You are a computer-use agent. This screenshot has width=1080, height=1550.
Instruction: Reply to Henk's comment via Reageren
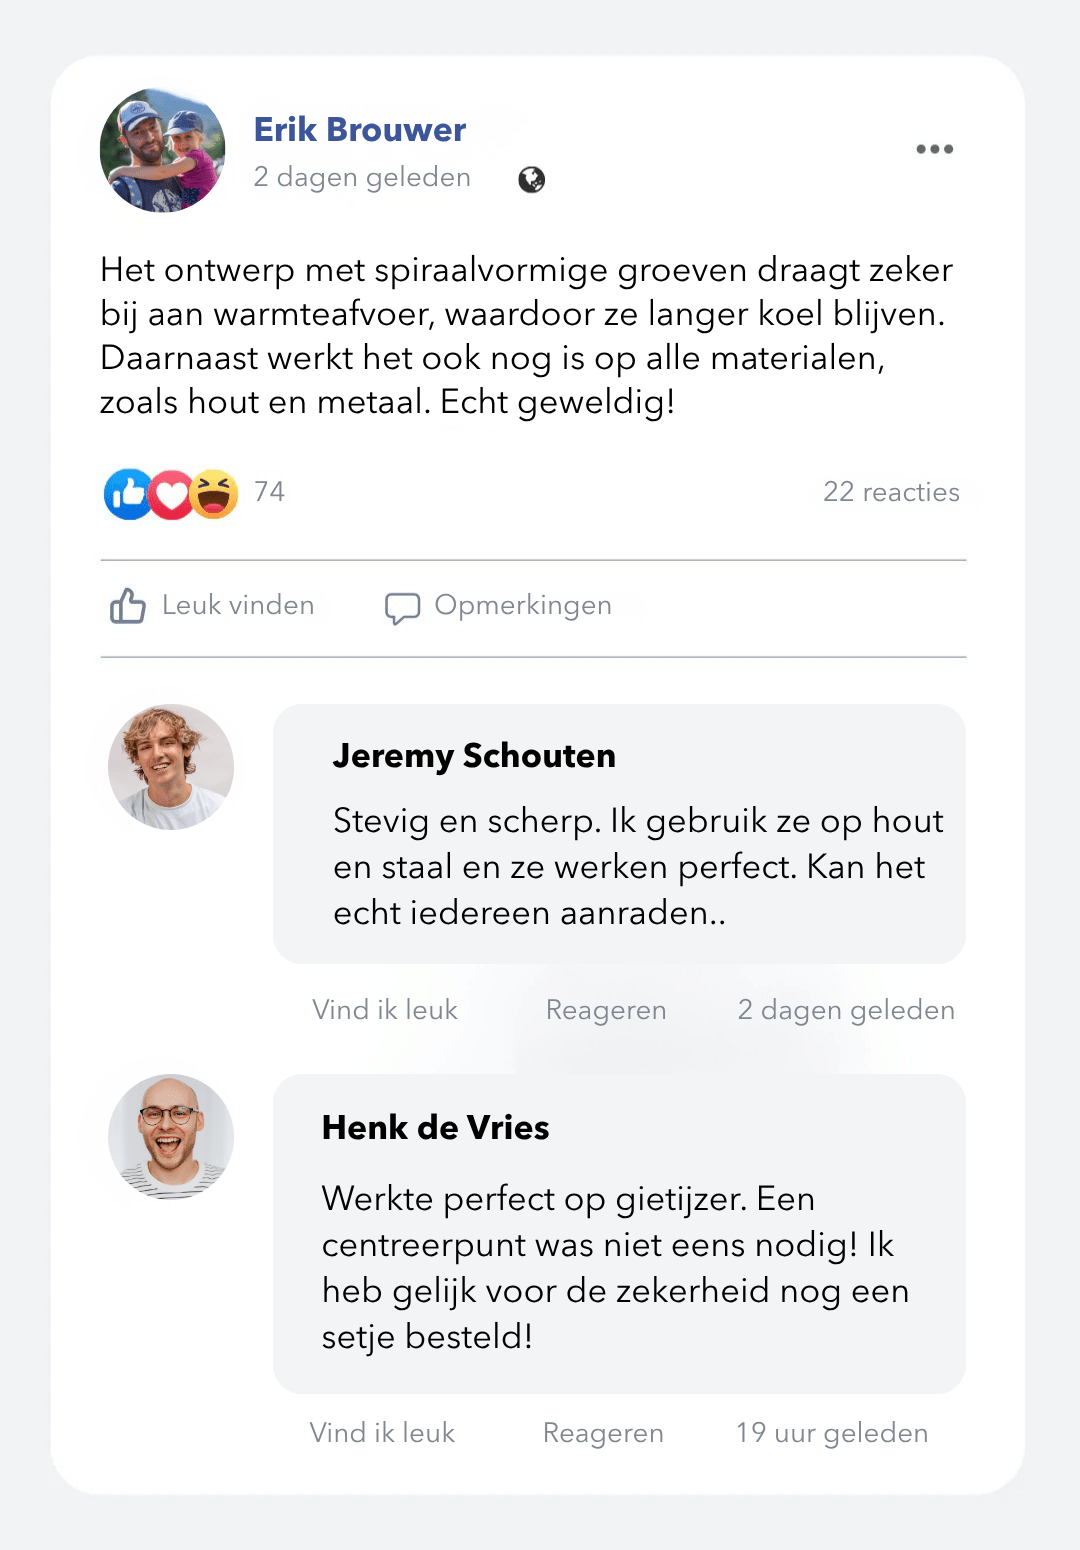pos(603,1433)
